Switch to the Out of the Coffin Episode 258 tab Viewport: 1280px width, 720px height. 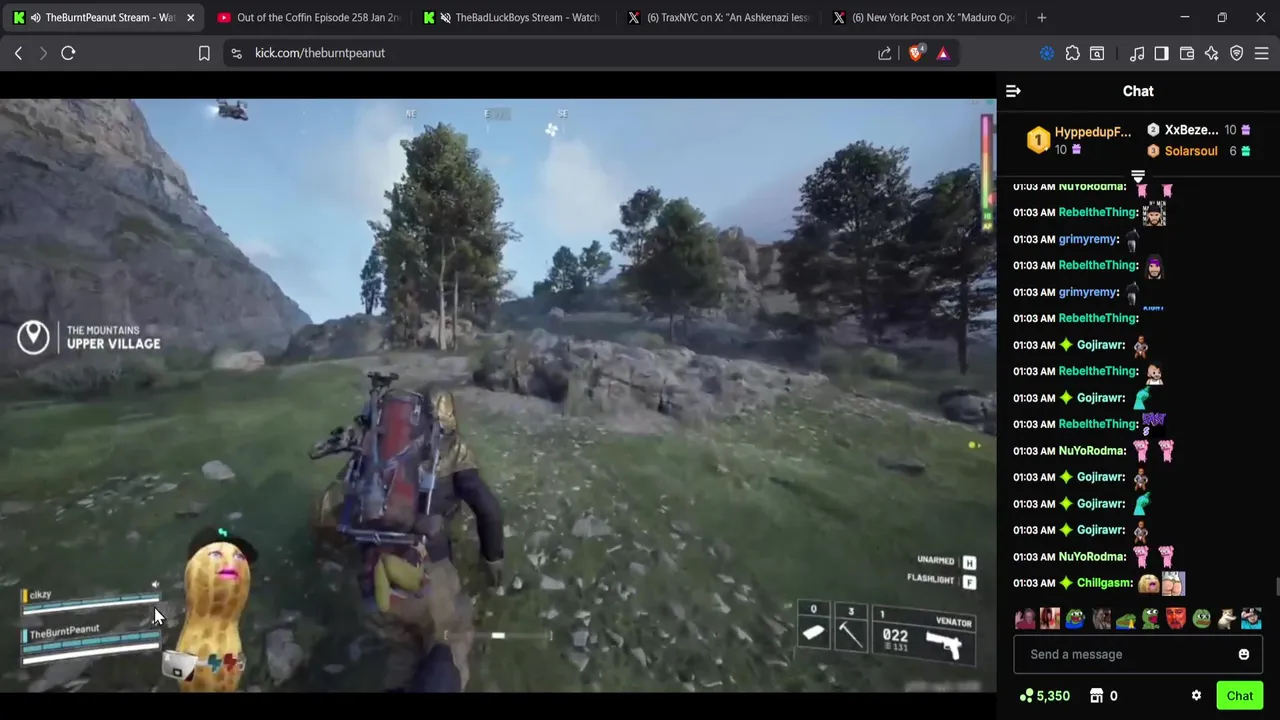coord(308,17)
